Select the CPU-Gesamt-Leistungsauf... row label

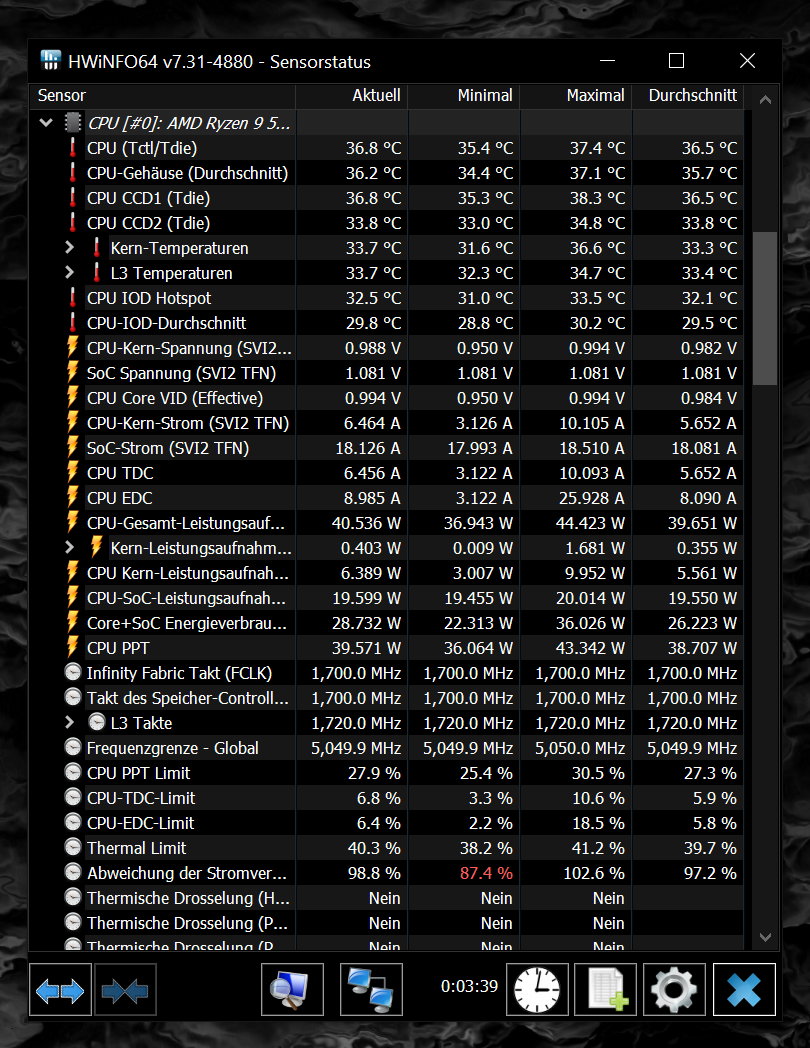click(x=186, y=523)
